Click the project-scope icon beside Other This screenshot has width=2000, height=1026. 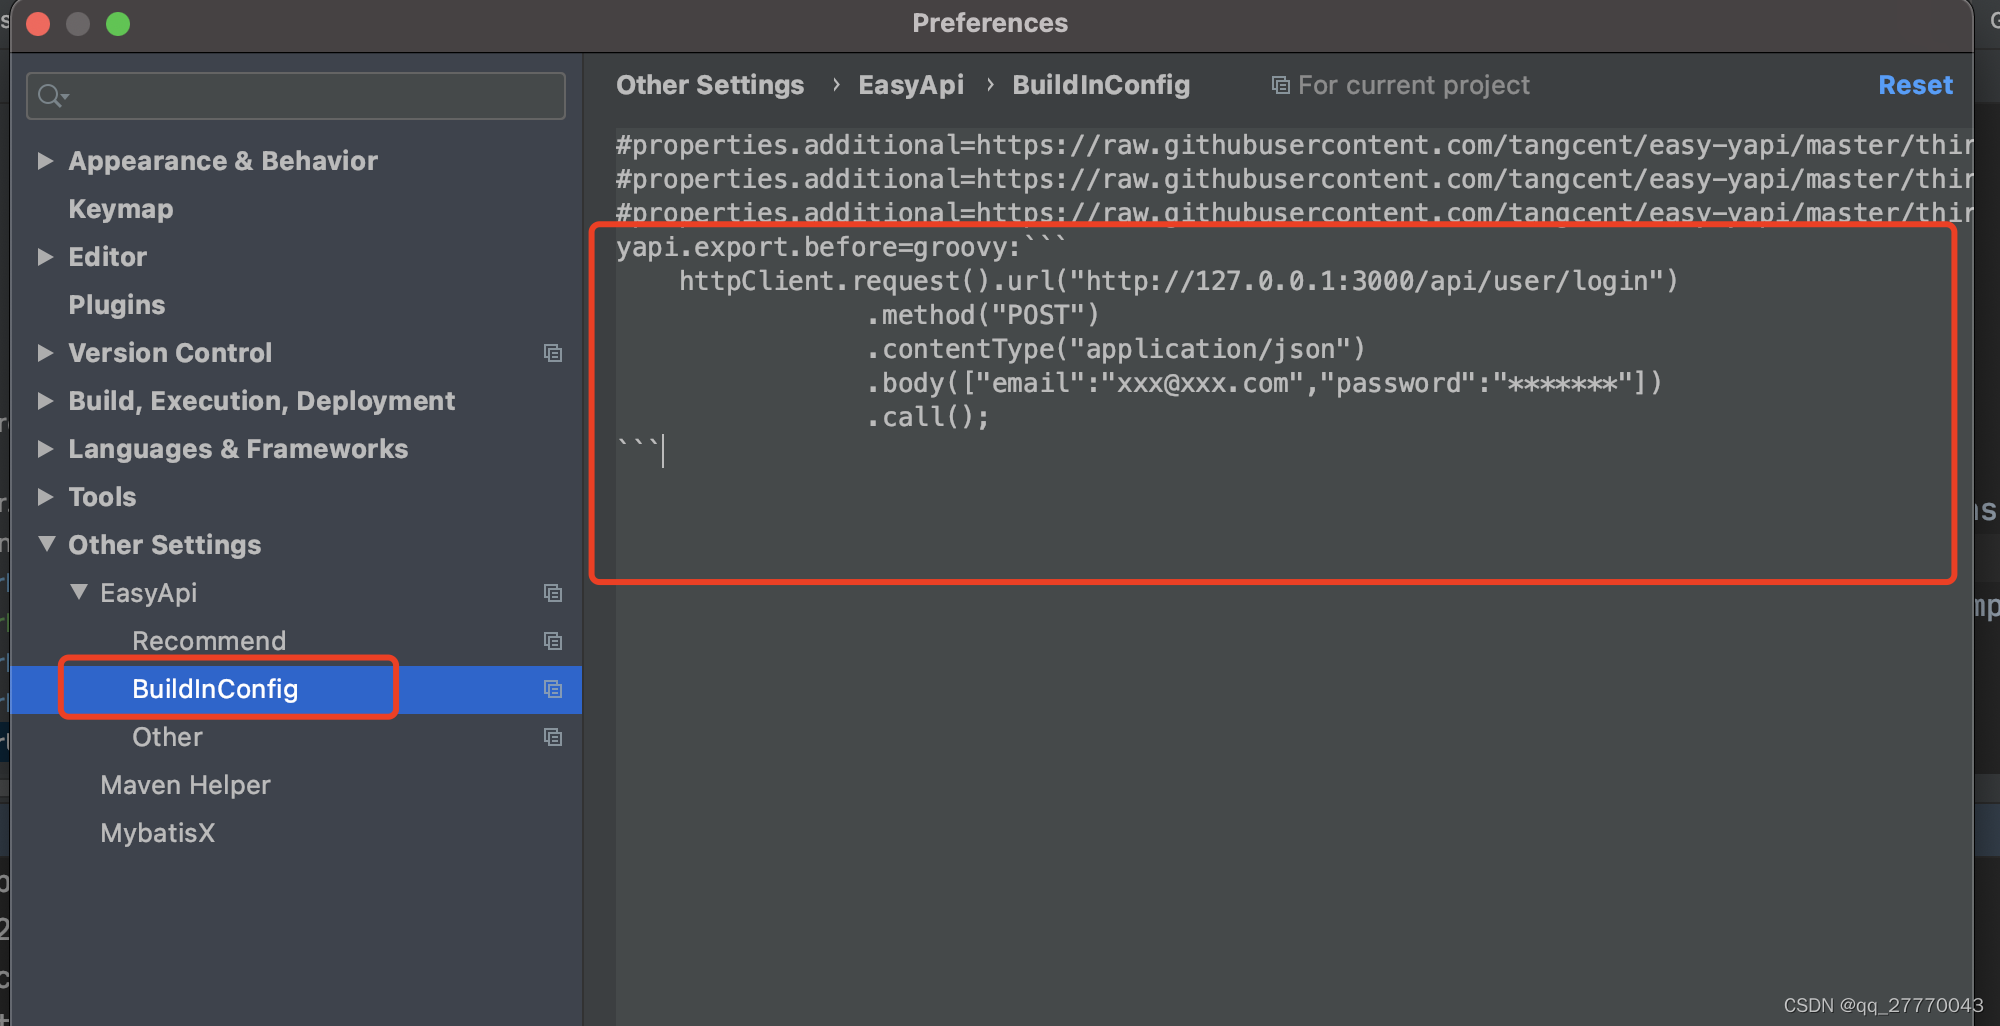pyautogui.click(x=553, y=737)
